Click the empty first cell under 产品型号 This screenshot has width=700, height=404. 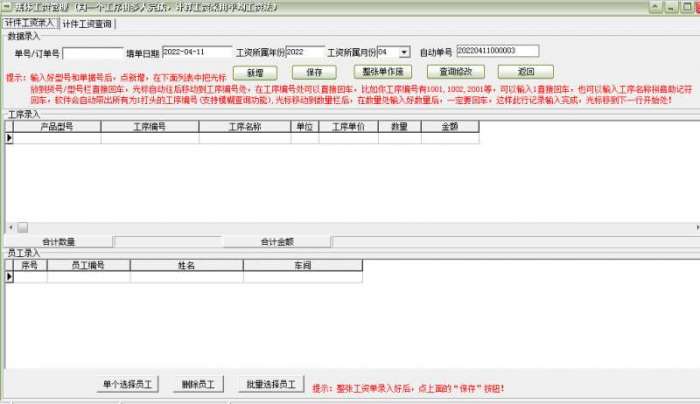[x=57, y=138]
